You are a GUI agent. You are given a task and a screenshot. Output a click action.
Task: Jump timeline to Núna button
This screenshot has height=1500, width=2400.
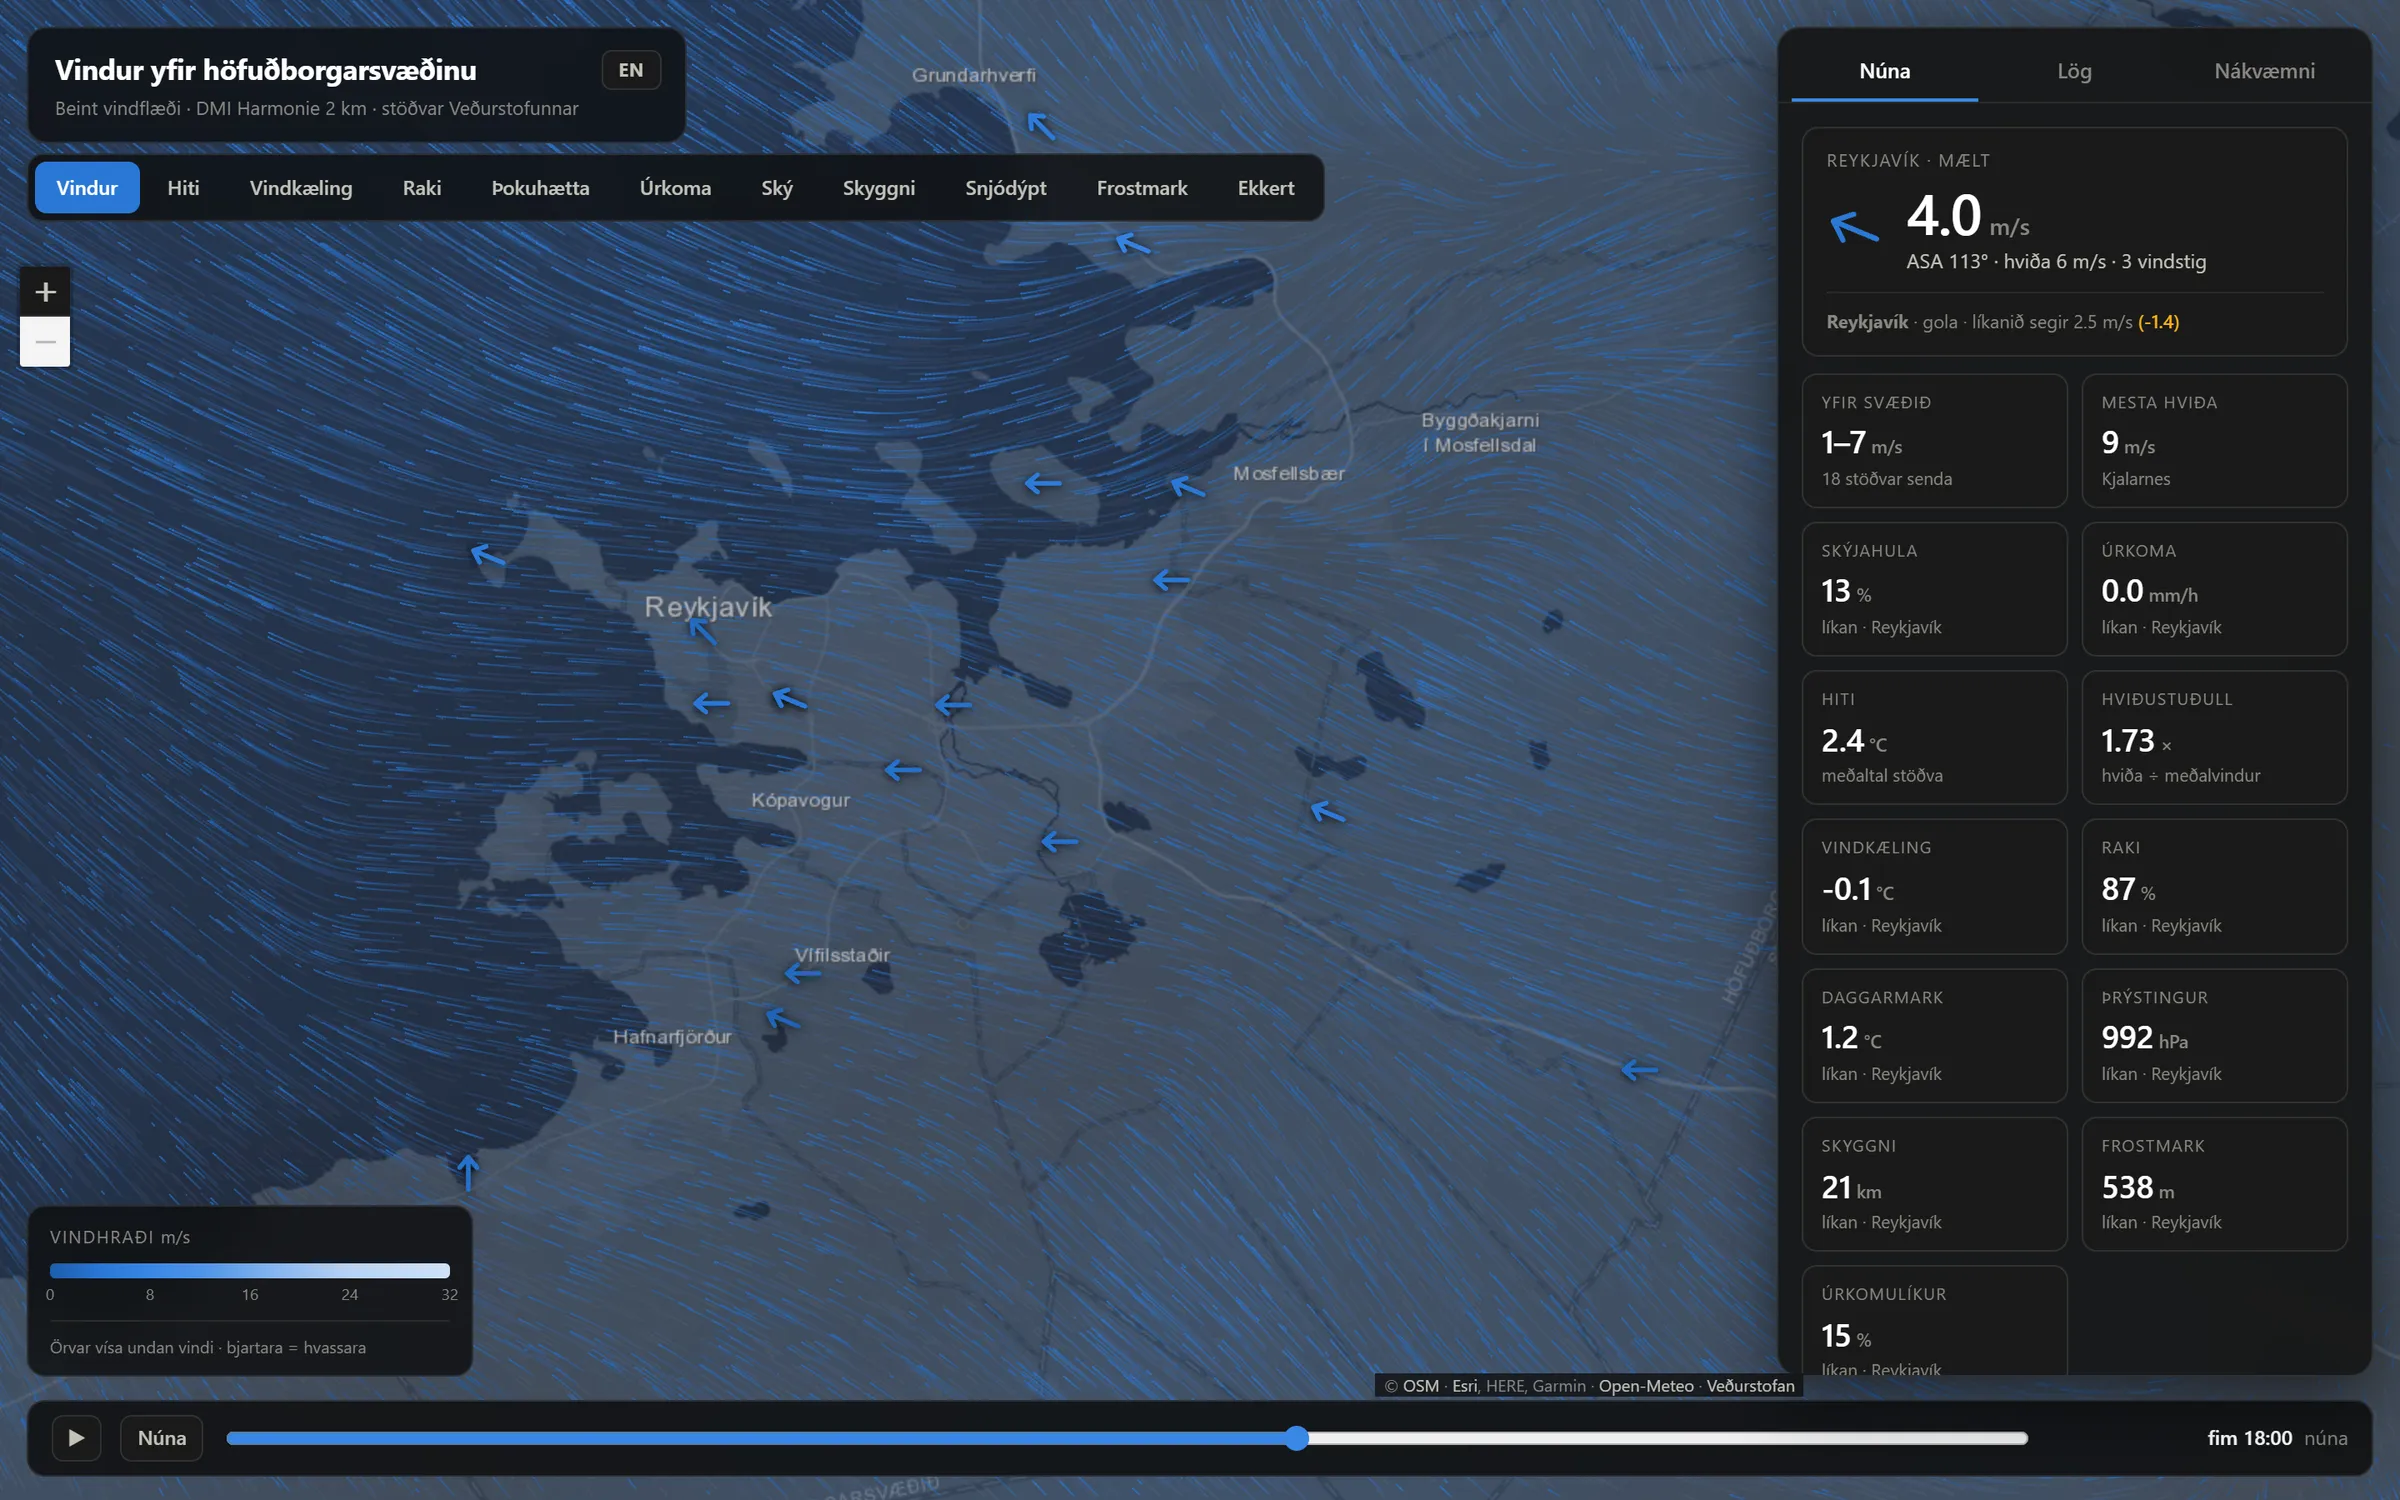[162, 1438]
